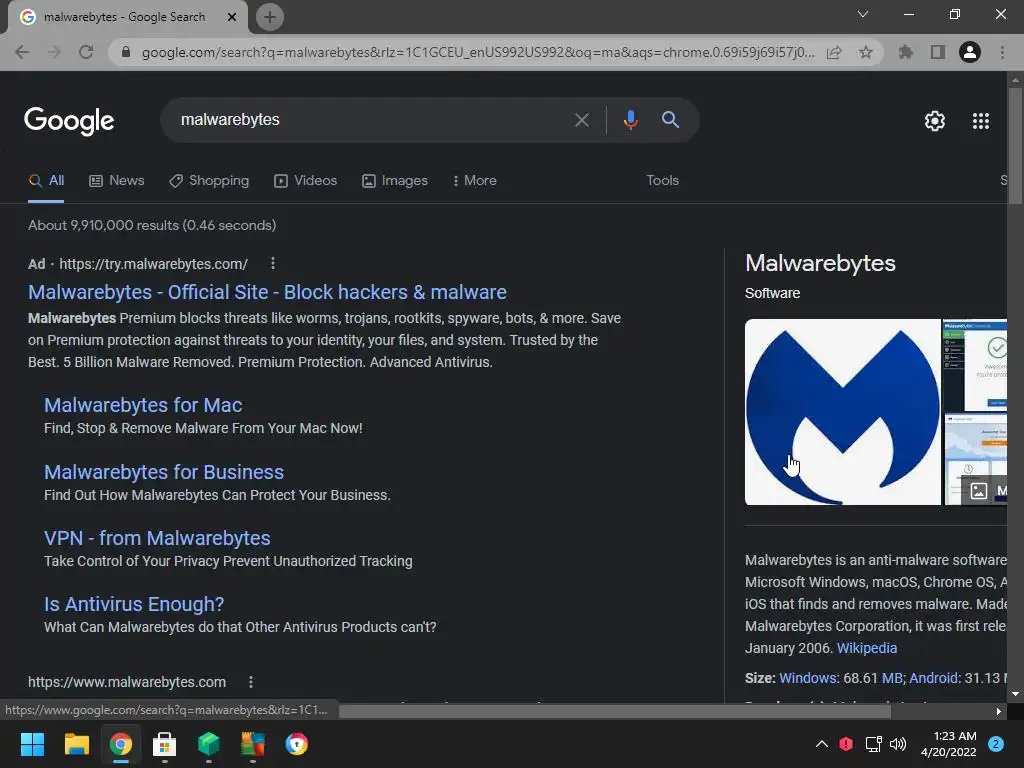Screen dimensions: 1024x768
Task: Clear the search box with X
Action: click(581, 120)
